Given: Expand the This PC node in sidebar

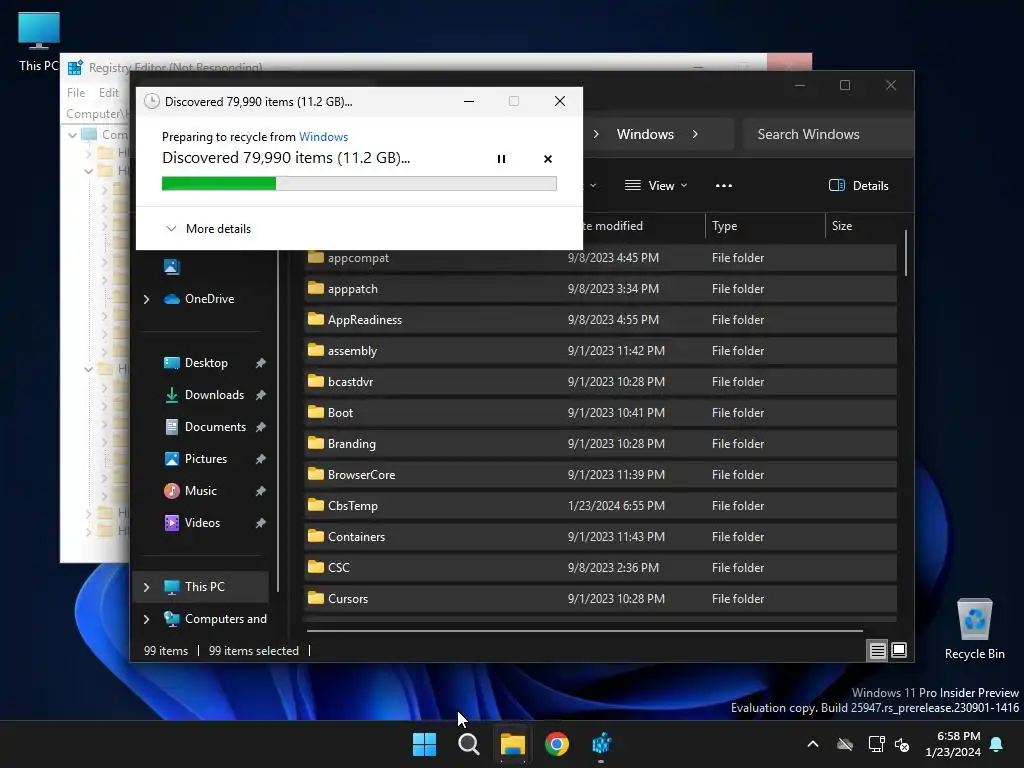Looking at the screenshot, I should (146, 587).
